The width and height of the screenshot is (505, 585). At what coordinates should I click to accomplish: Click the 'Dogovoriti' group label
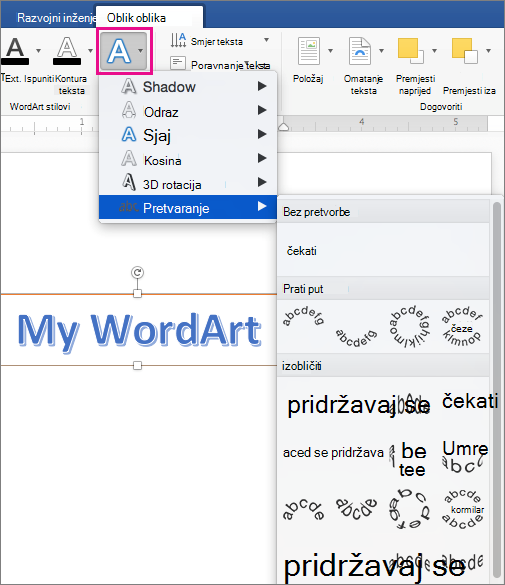(441, 107)
